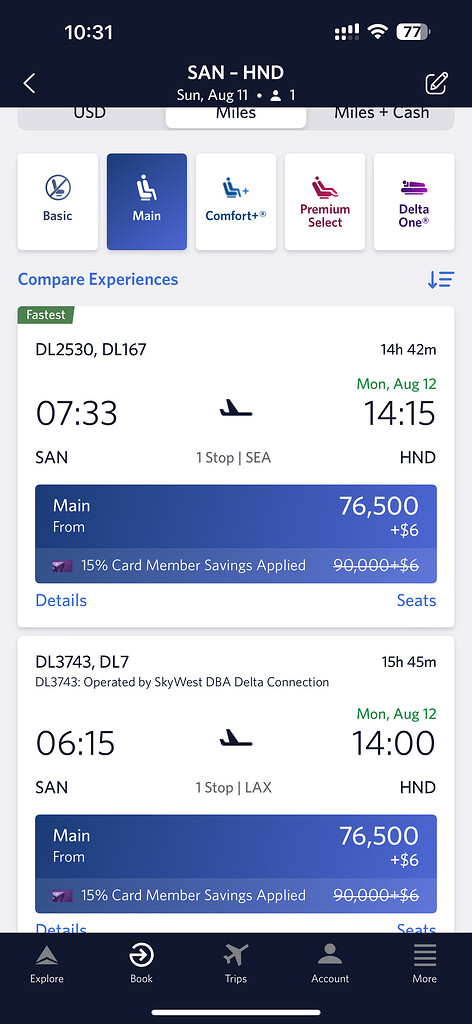Image resolution: width=472 pixels, height=1024 pixels.
Task: Switch to the USD price tab
Action: pos(90,116)
